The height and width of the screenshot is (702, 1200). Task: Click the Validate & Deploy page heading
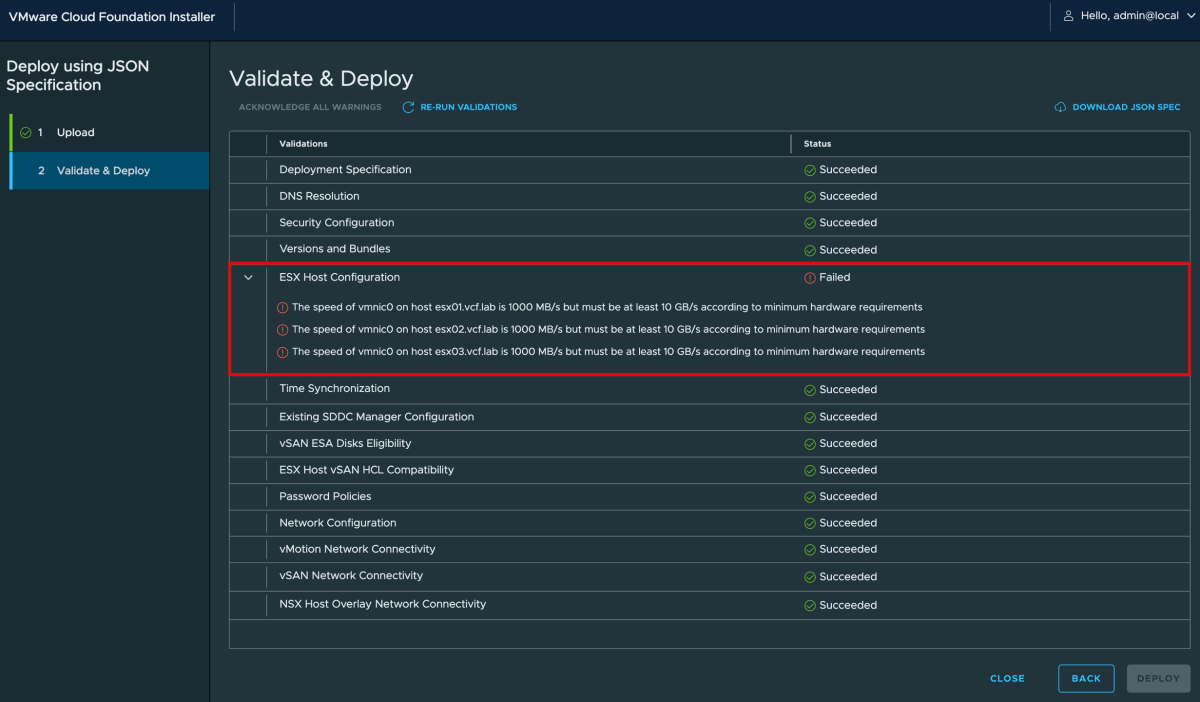[321, 79]
